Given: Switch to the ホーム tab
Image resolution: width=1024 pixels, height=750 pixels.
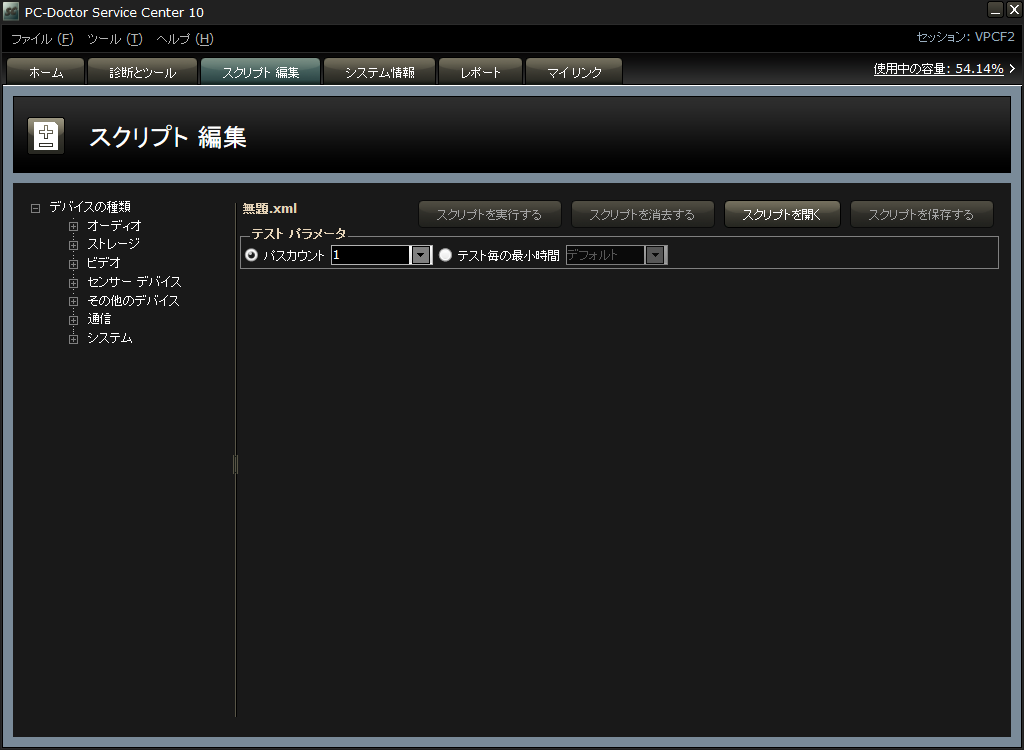Looking at the screenshot, I should tap(46, 72).
